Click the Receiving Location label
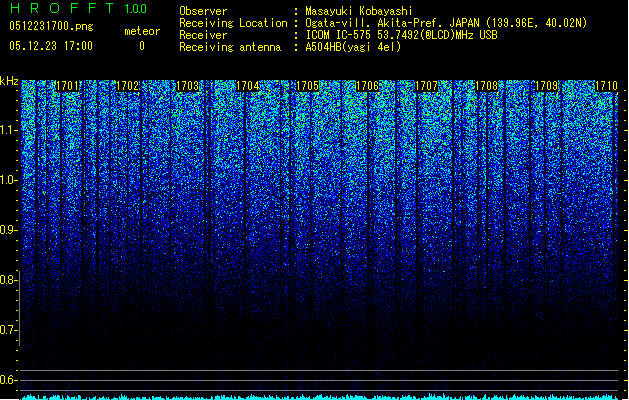The image size is (629, 400). click(x=233, y=23)
